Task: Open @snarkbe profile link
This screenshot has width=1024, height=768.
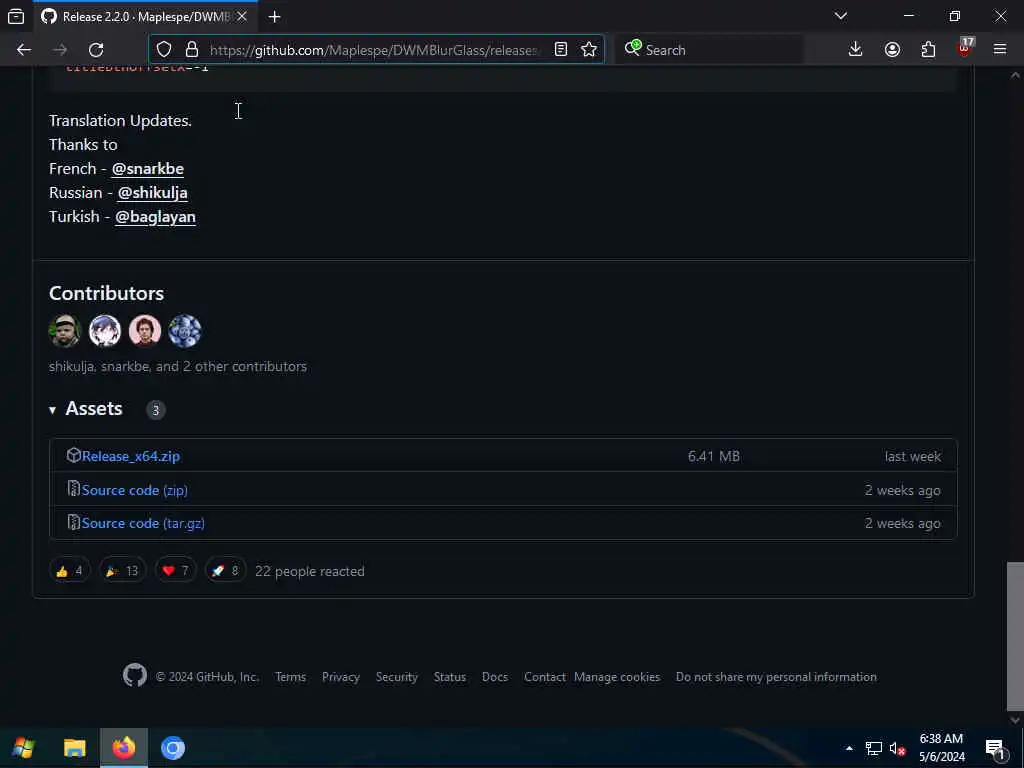Action: pyautogui.click(x=148, y=168)
